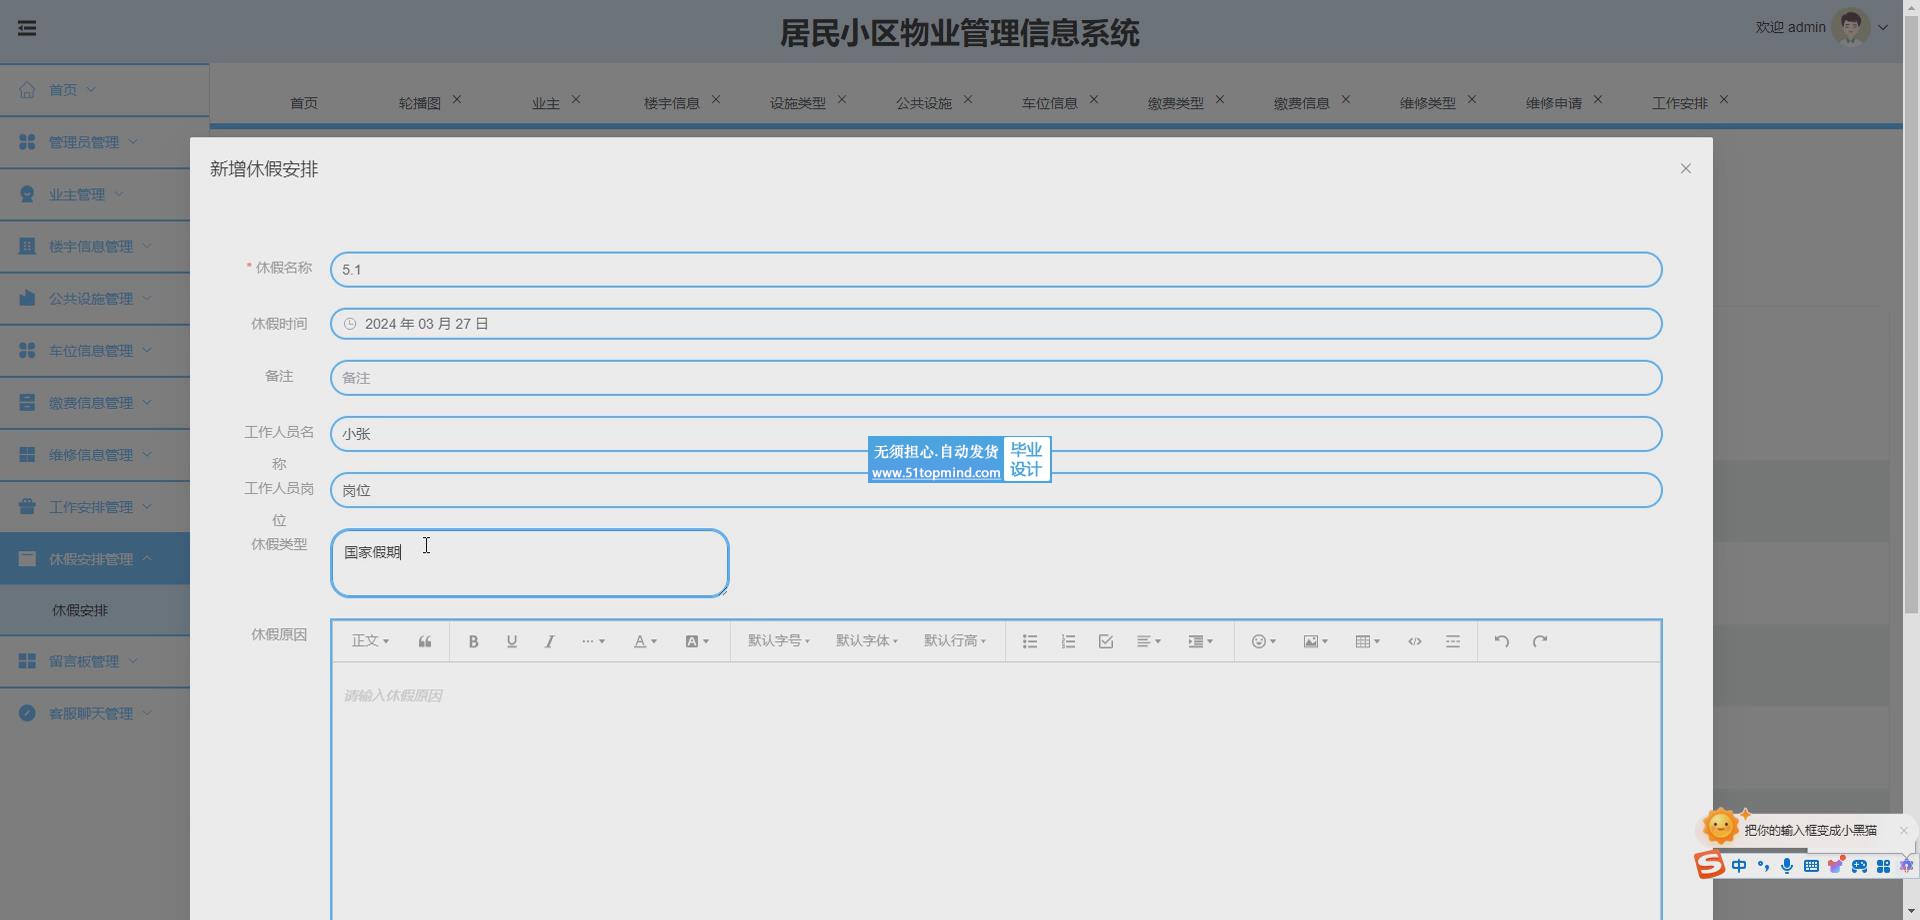The width and height of the screenshot is (1920, 920).
Task: Switch to the 工作安排 tab
Action: pos(1680,103)
